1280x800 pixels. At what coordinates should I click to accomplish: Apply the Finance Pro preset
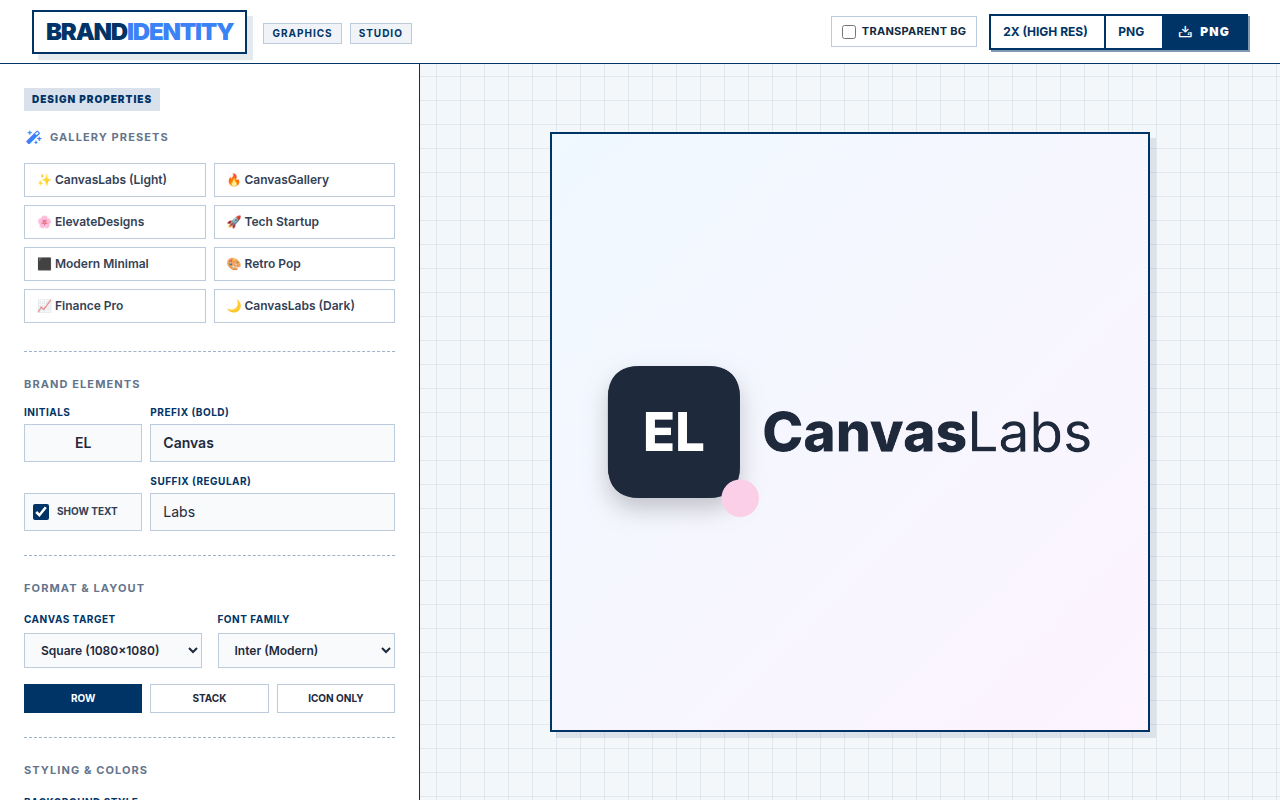115,306
